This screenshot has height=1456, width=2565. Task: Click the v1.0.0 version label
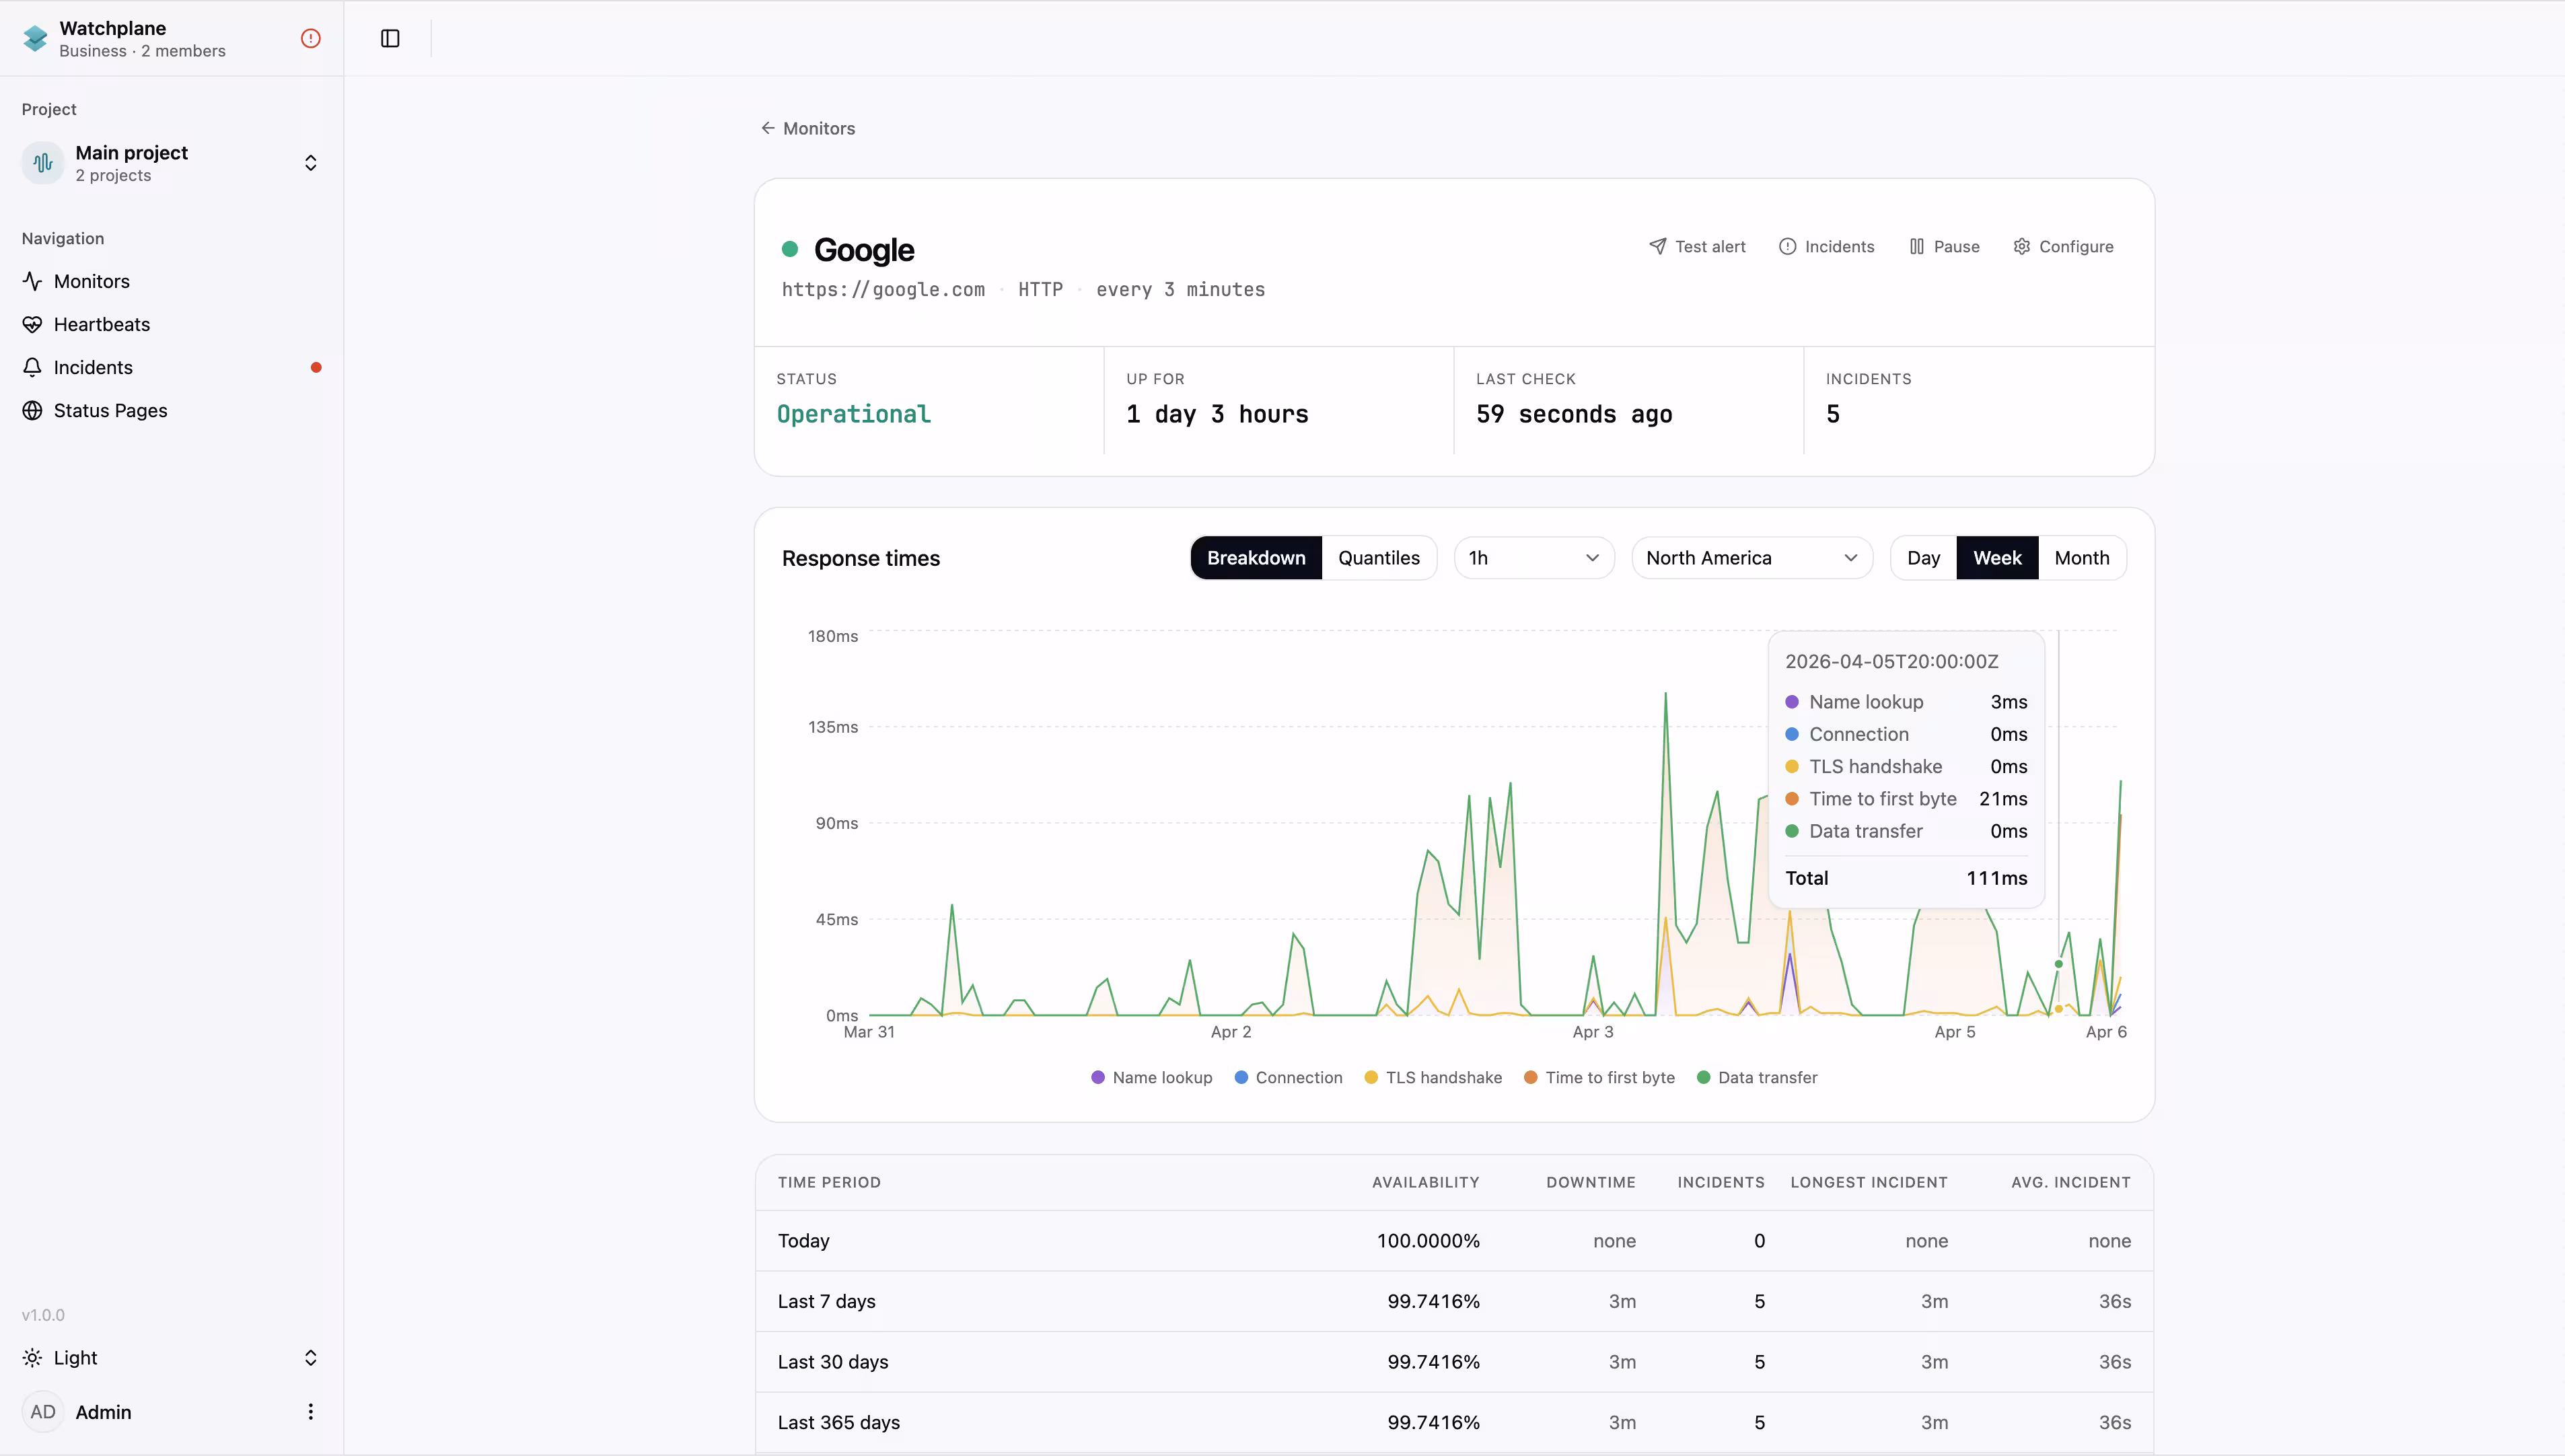click(43, 1315)
